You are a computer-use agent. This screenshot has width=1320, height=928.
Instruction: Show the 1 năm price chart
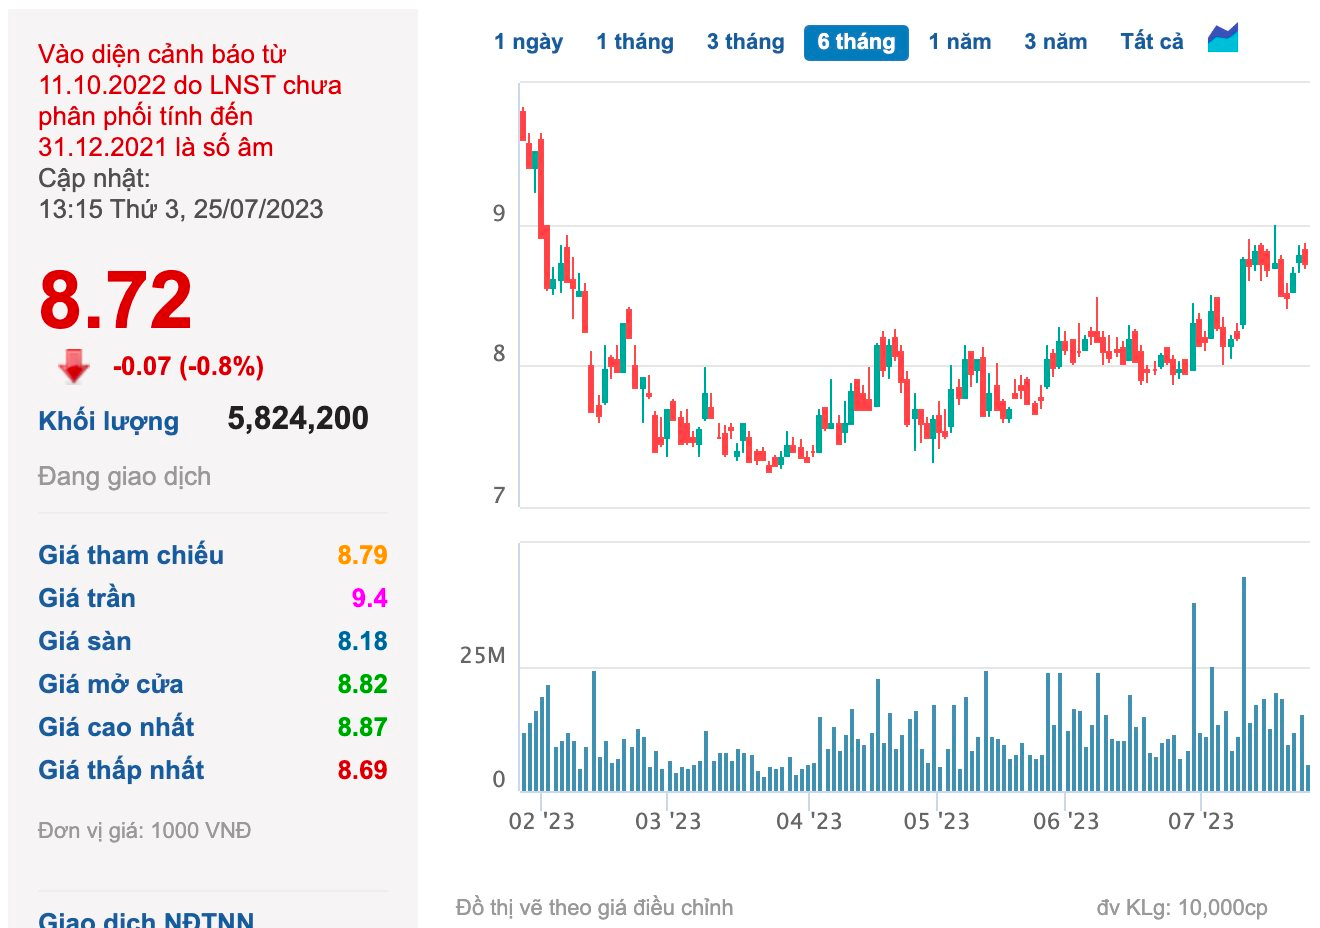[x=960, y=42]
